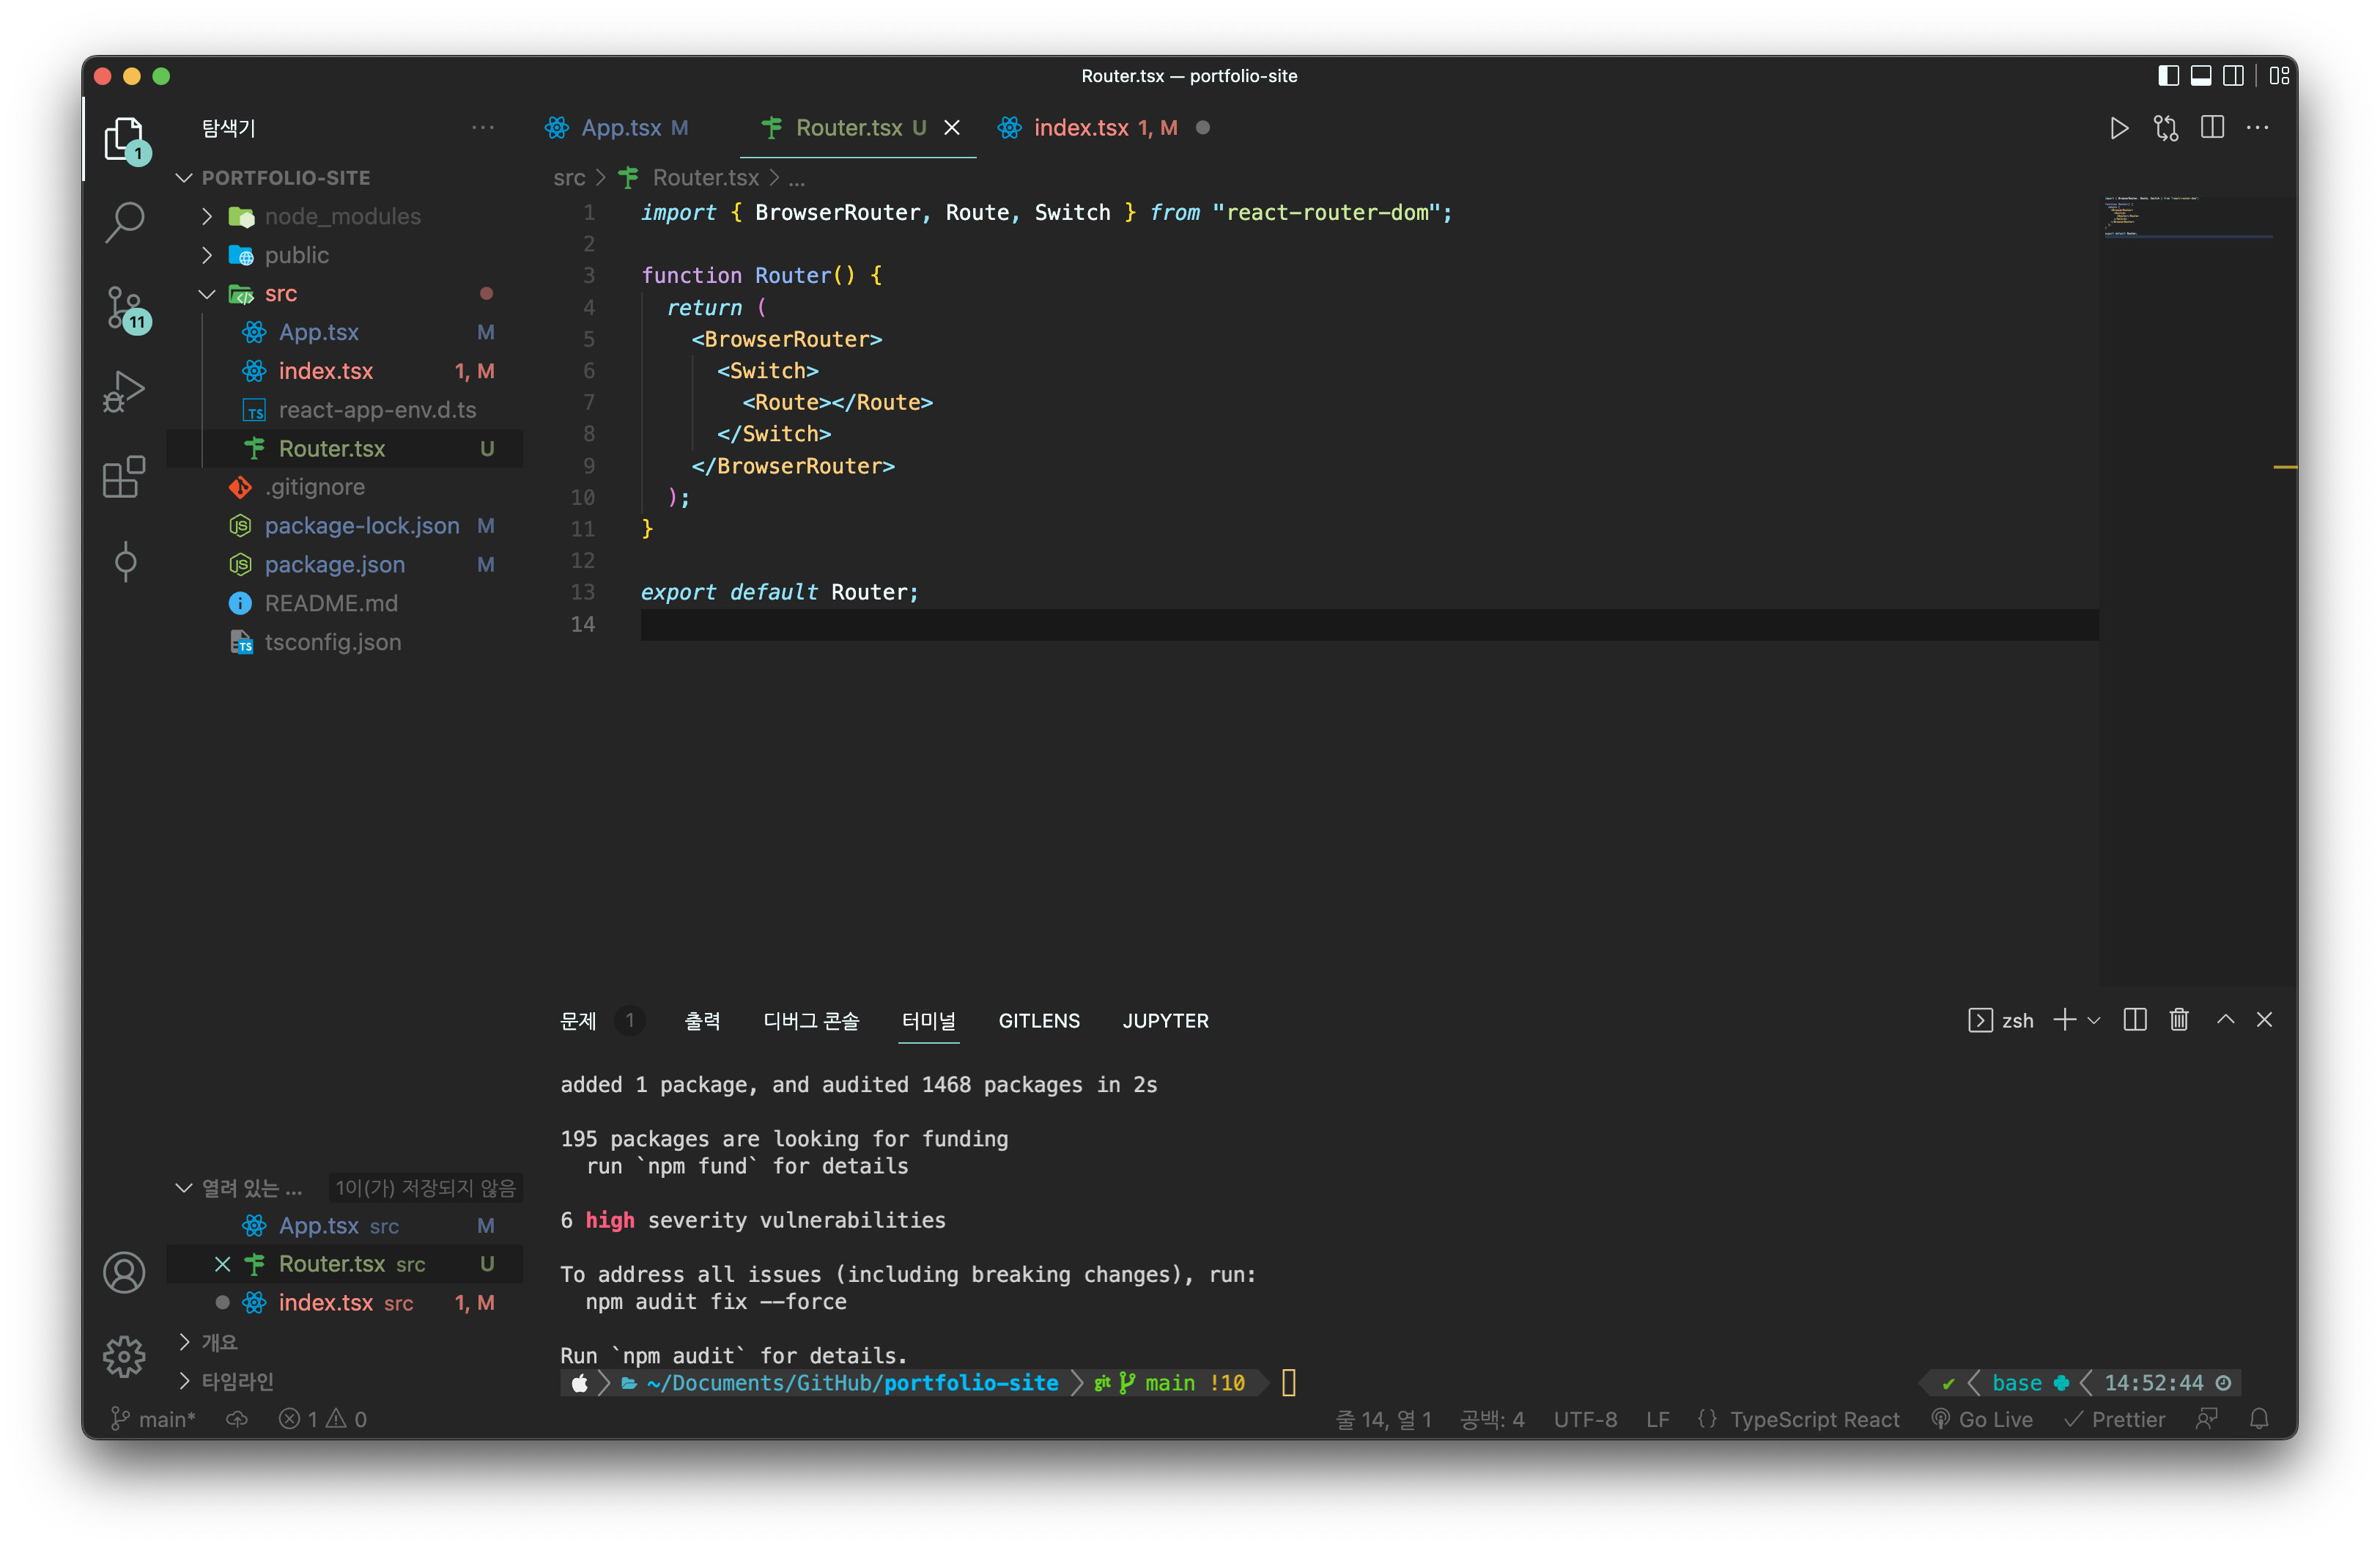Image resolution: width=2380 pixels, height=1548 pixels.
Task: Open the Run and Debug view
Action: pyautogui.click(x=124, y=391)
